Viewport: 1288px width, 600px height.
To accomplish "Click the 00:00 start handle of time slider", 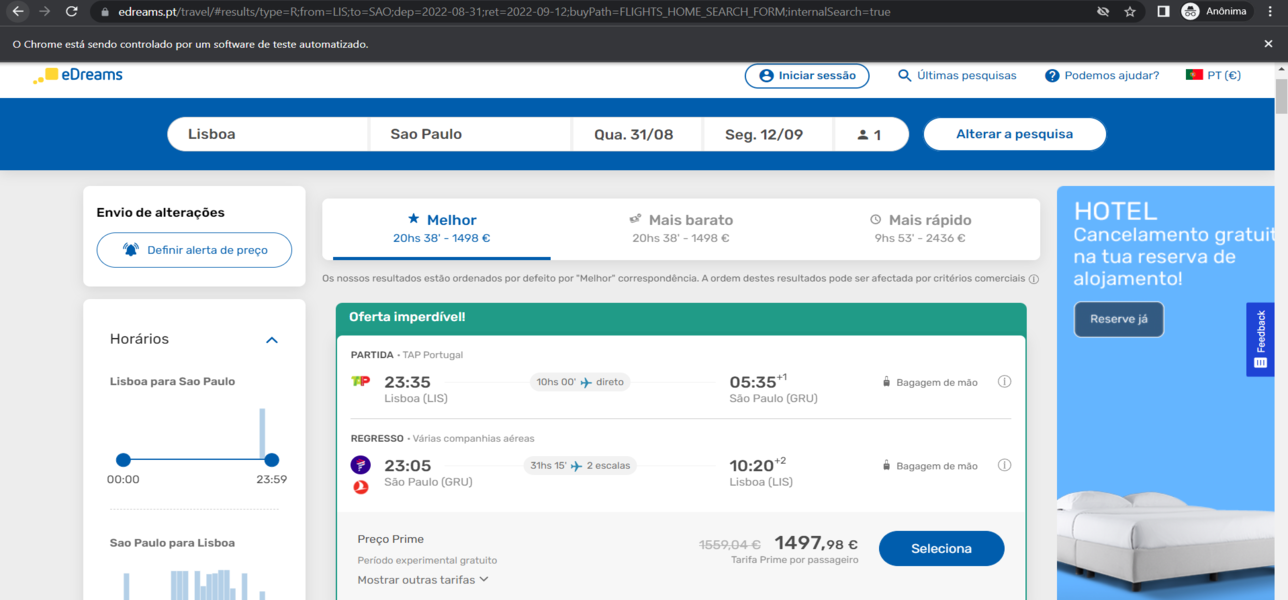I will pyautogui.click(x=123, y=460).
